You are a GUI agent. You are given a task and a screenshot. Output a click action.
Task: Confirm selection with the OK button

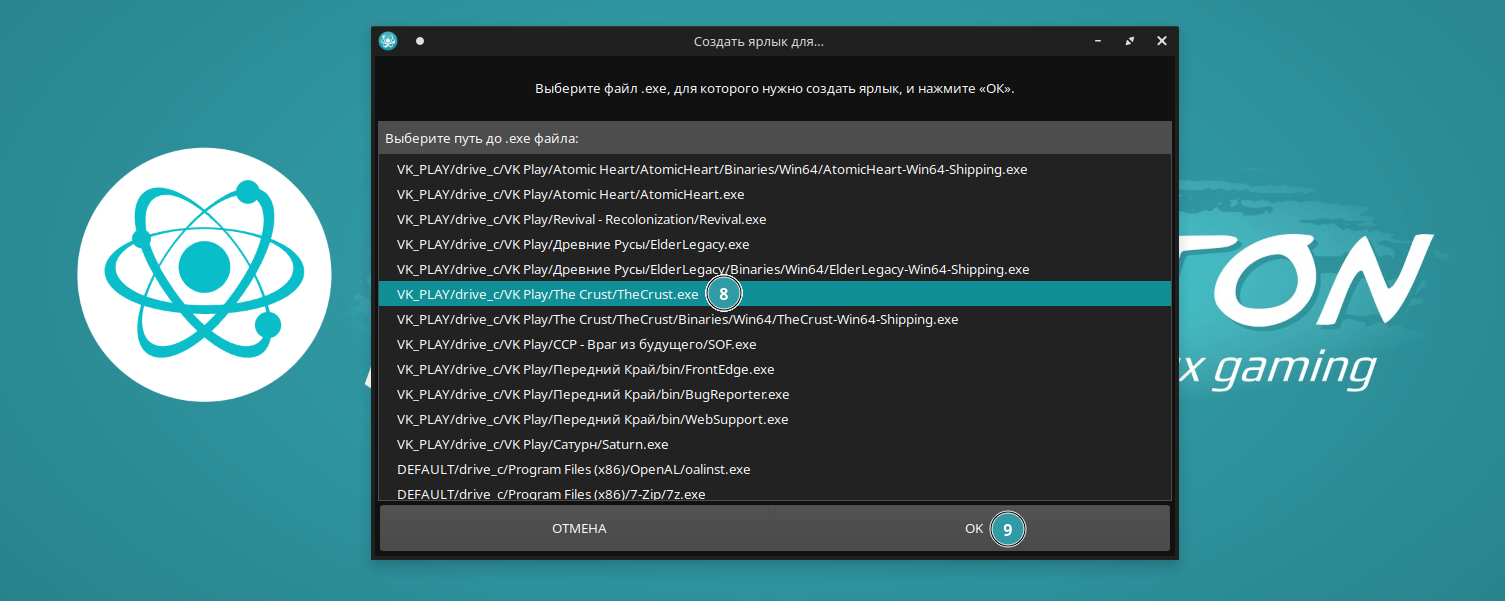click(x=973, y=528)
